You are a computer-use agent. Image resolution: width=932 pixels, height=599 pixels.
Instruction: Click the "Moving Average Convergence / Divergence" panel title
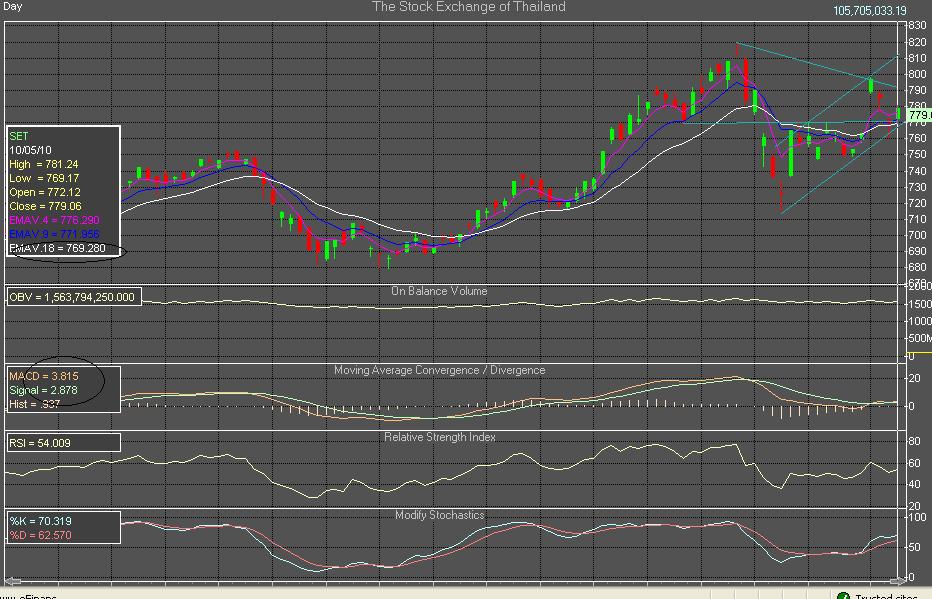(x=439, y=370)
